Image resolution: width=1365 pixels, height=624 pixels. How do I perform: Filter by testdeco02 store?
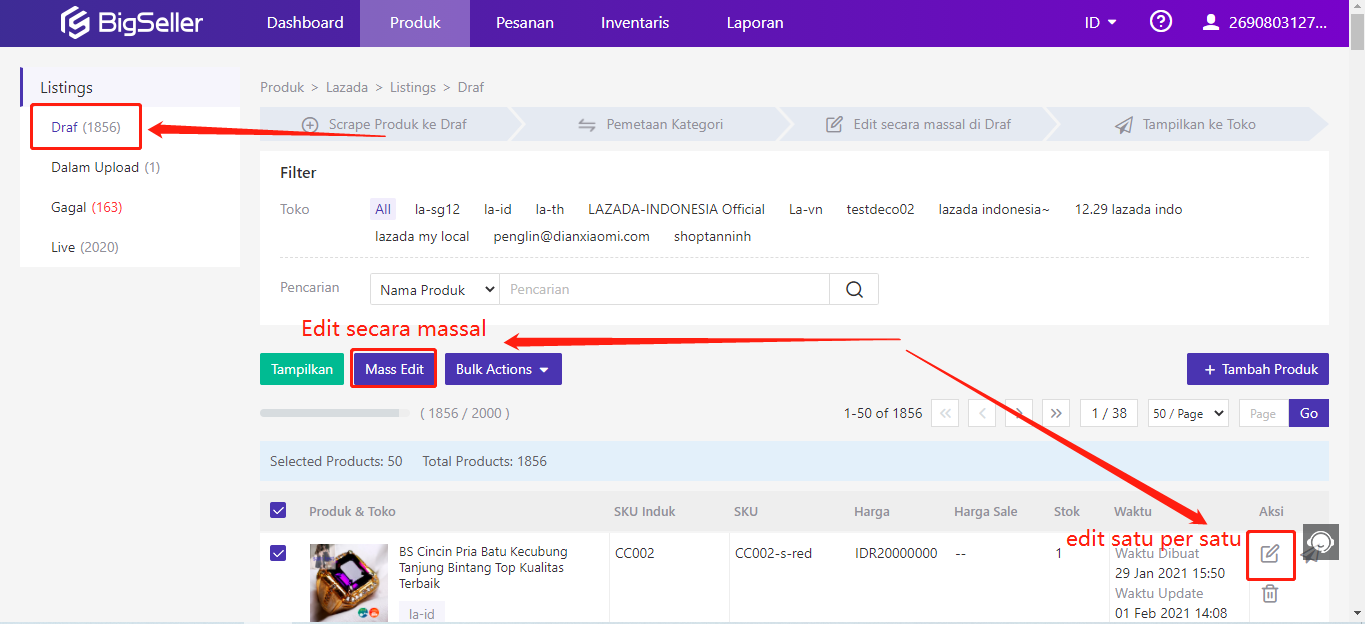pyautogui.click(x=880, y=209)
